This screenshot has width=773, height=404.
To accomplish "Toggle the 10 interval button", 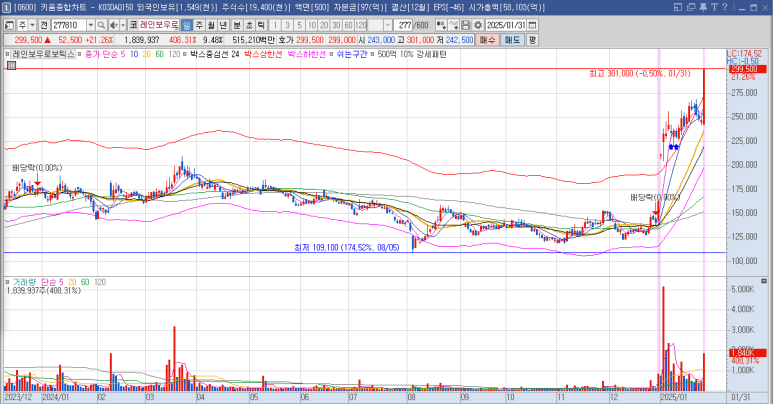I will tap(312, 25).
